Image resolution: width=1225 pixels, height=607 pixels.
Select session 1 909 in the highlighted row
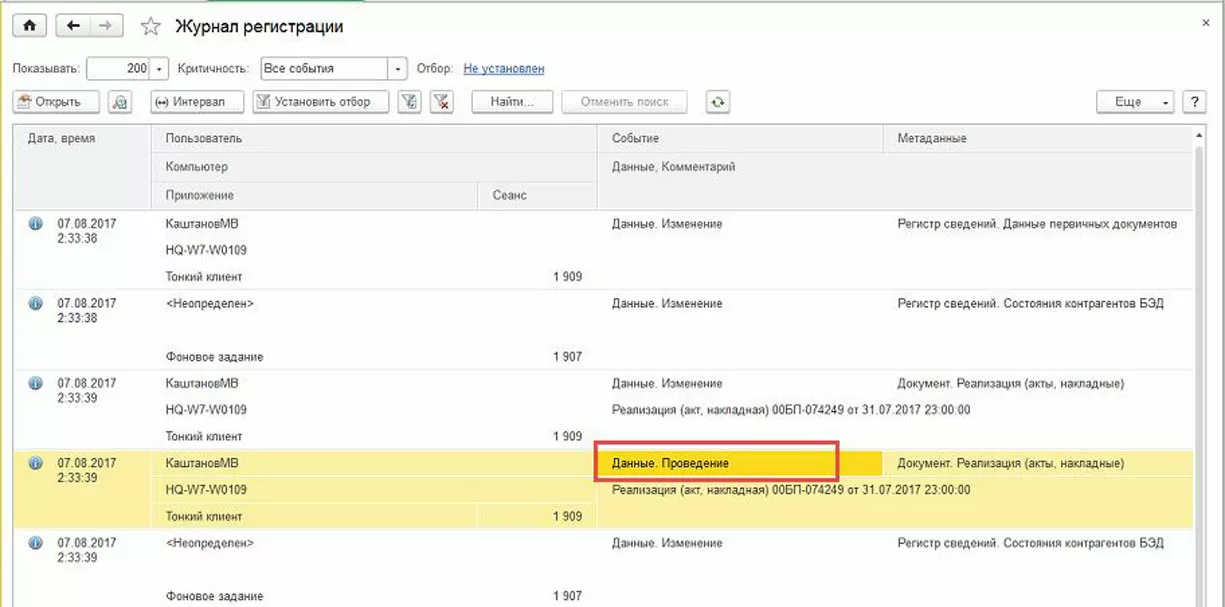tap(567, 516)
